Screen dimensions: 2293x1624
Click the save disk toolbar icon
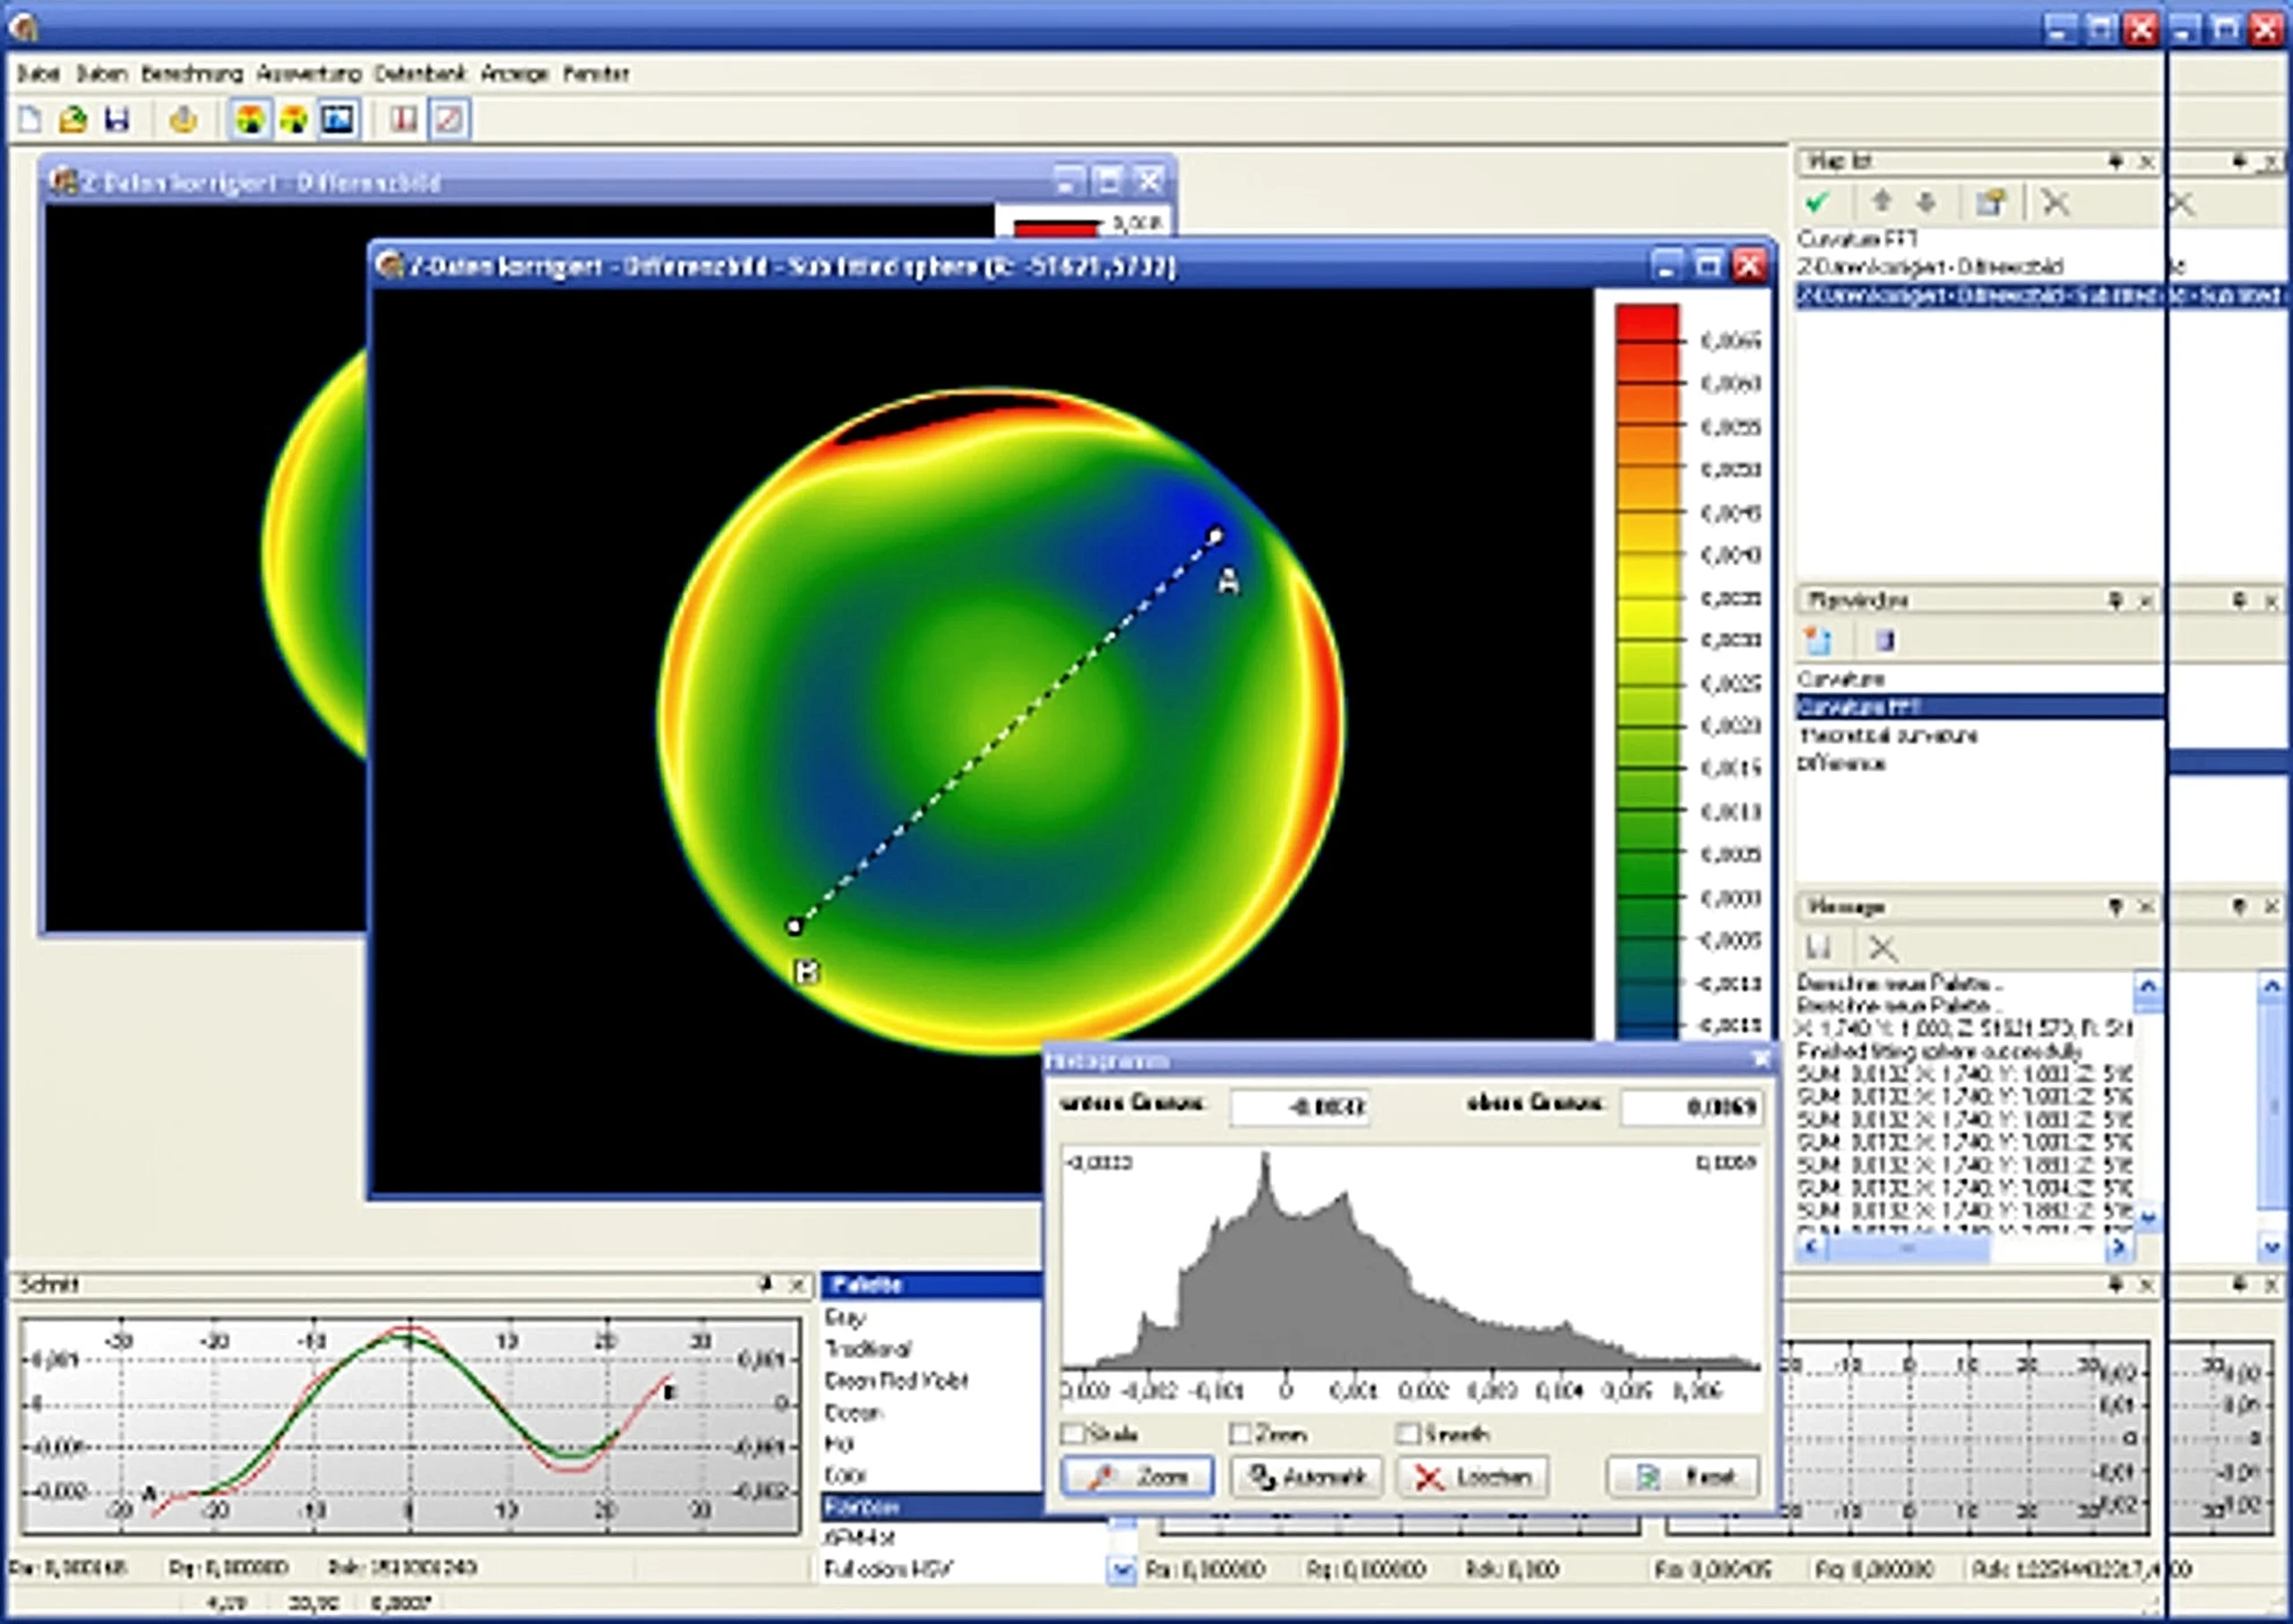click(117, 120)
